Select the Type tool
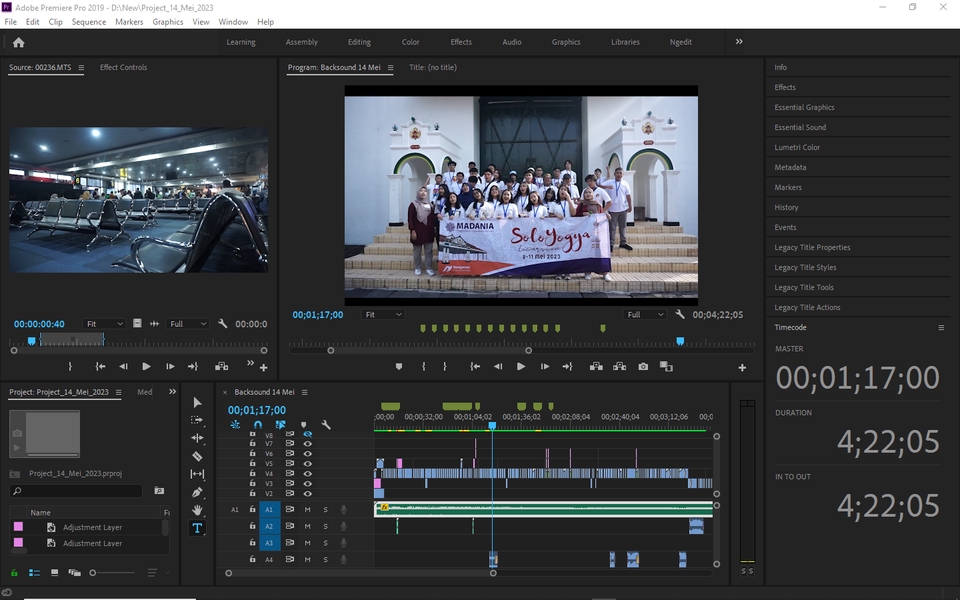960x600 pixels. tap(197, 528)
